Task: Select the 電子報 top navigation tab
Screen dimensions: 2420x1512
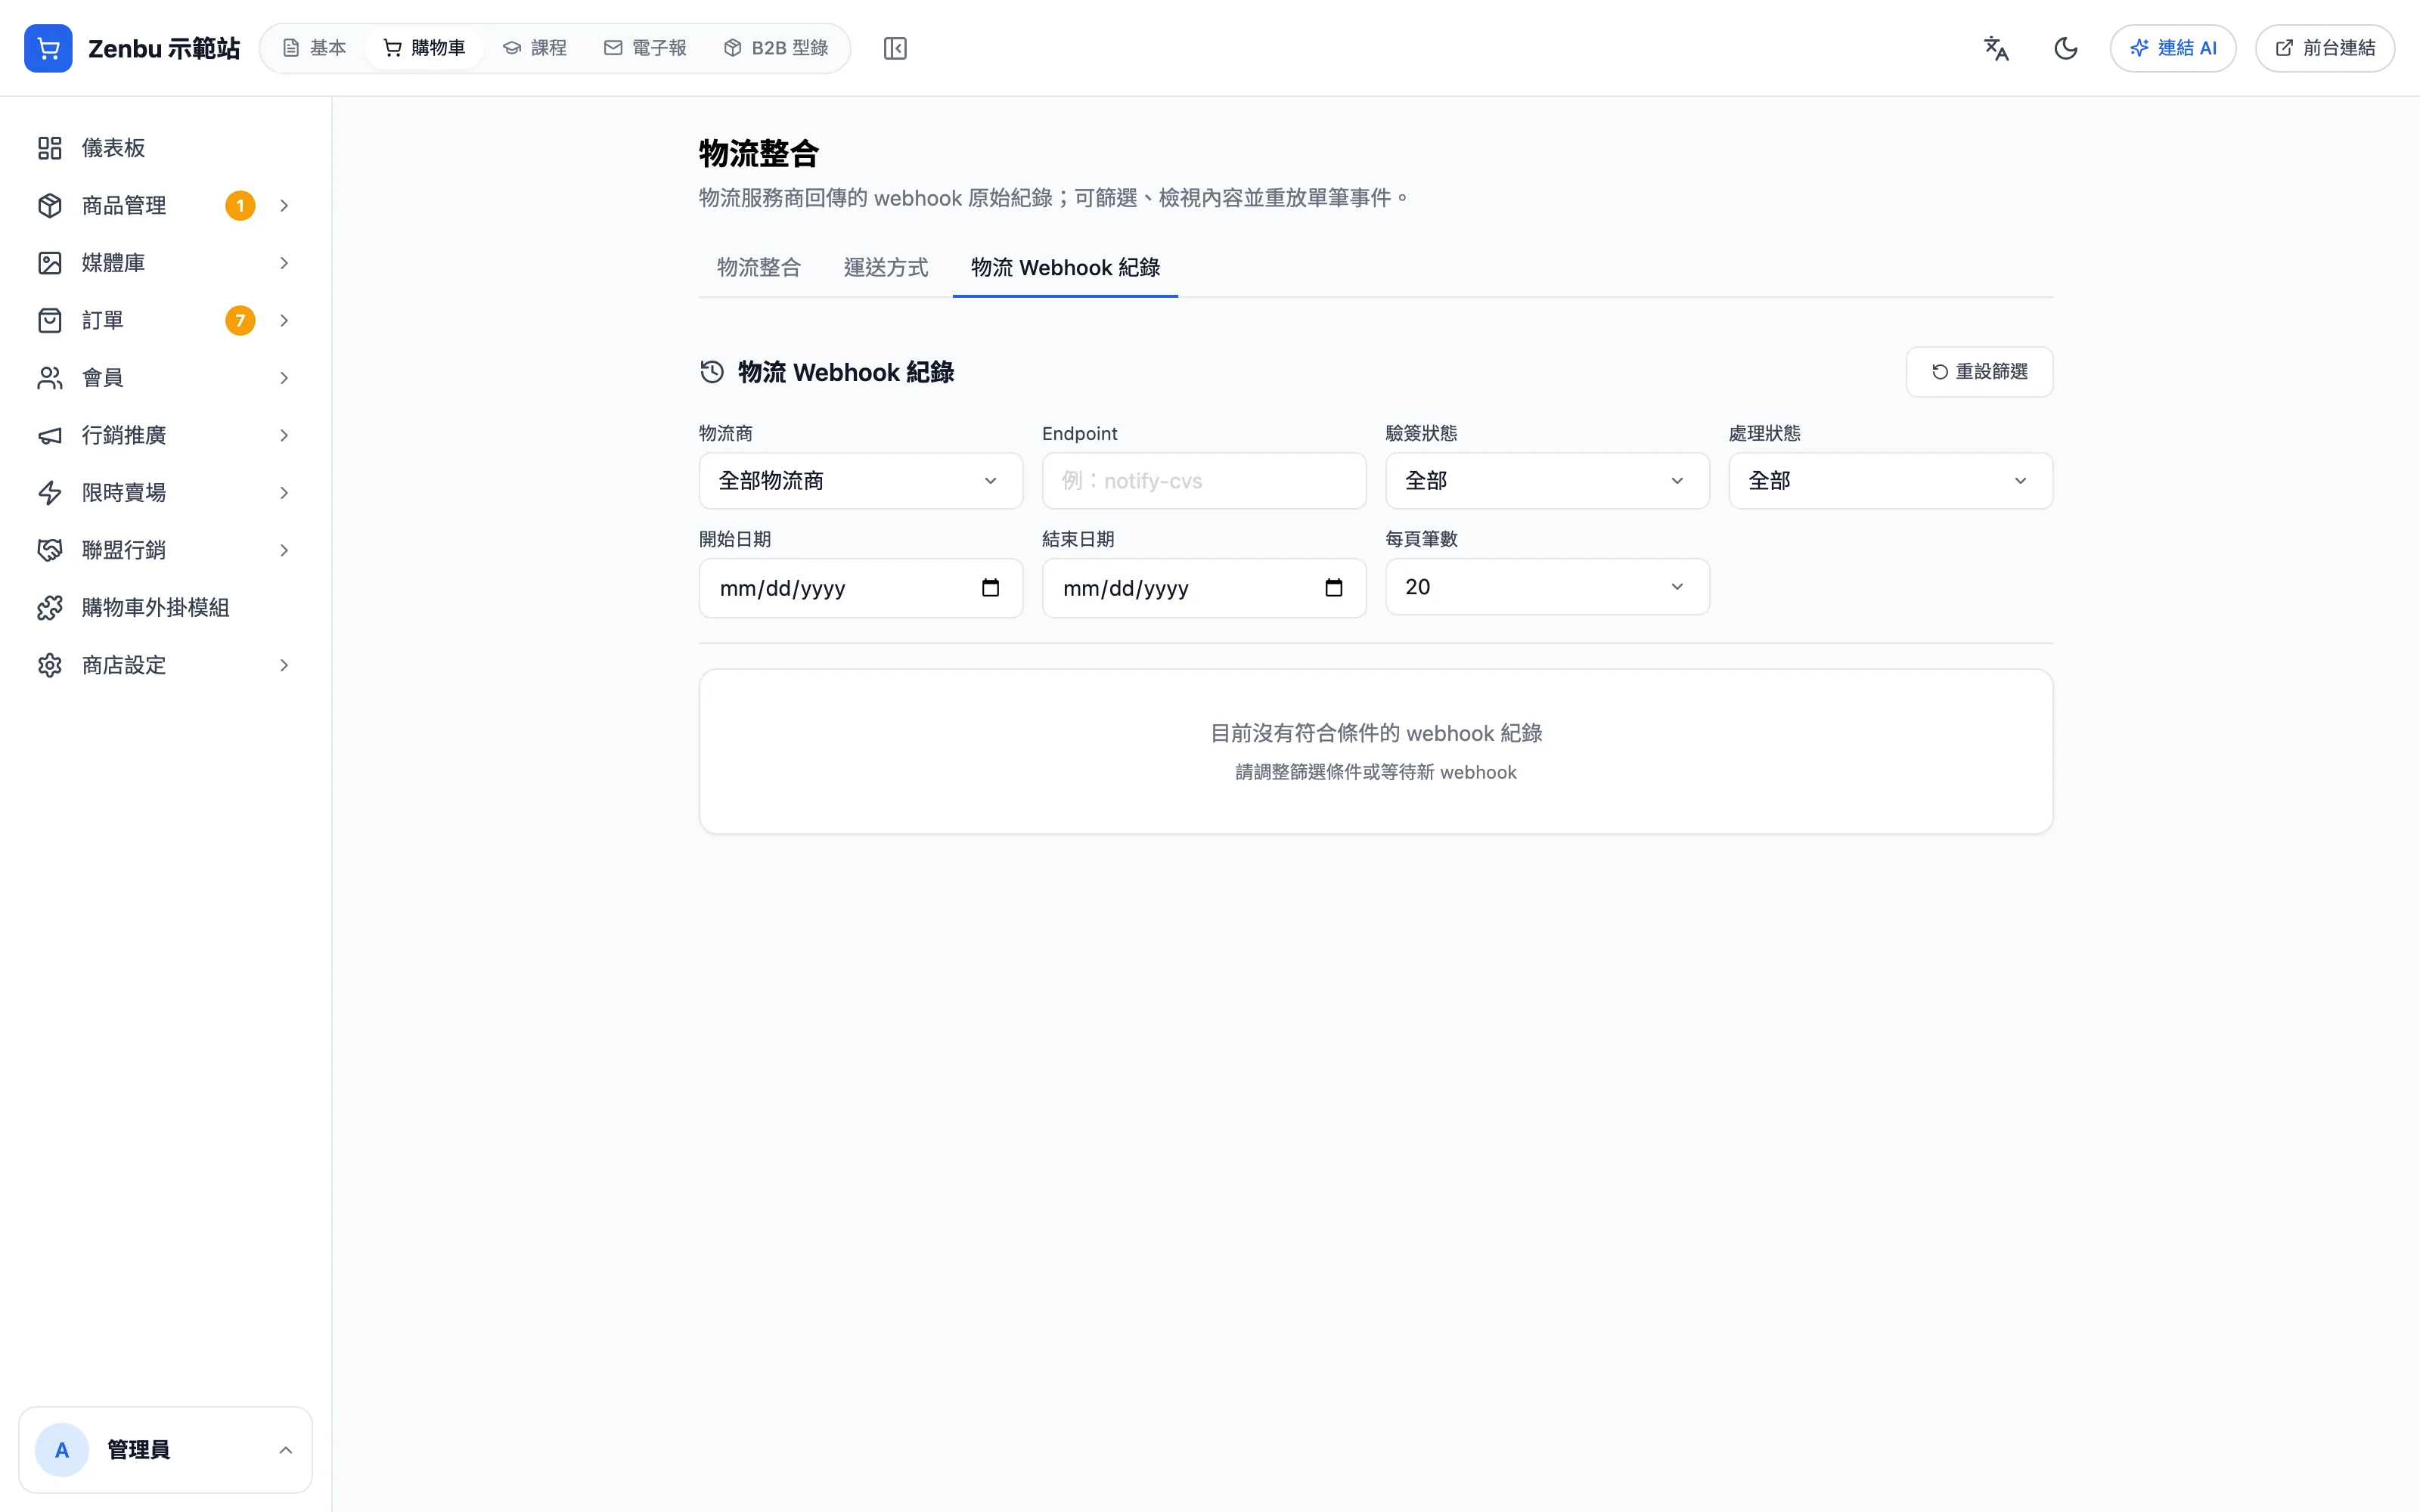Action: tap(645, 48)
